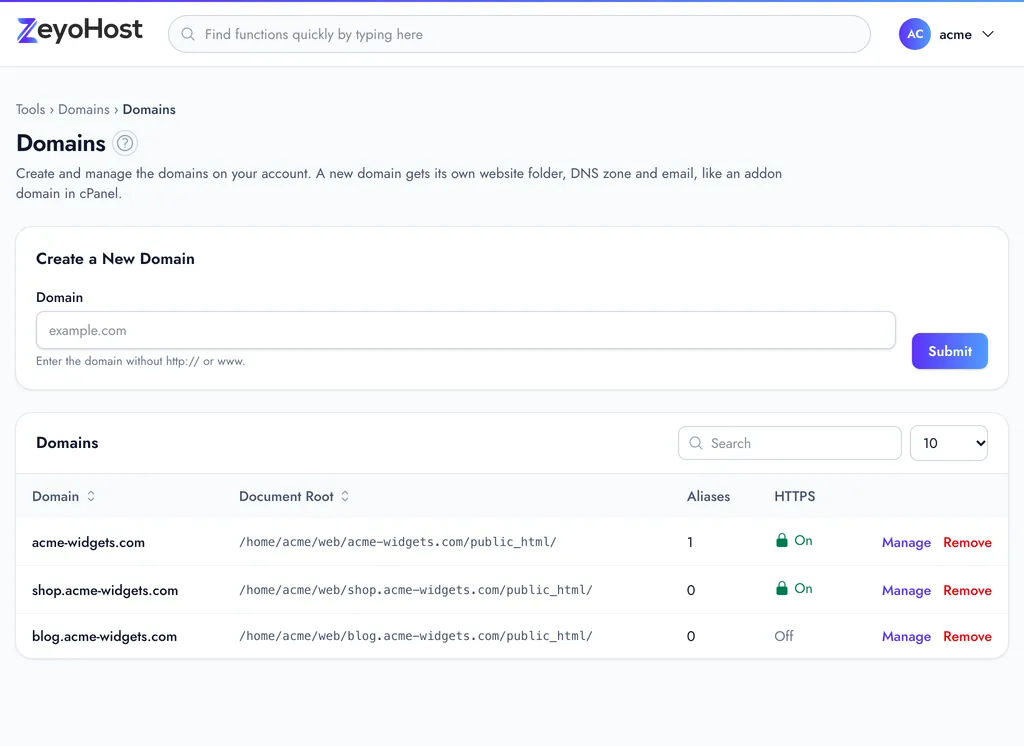Open the help question mark beside Domains heading
1024x746 pixels.
click(x=125, y=142)
